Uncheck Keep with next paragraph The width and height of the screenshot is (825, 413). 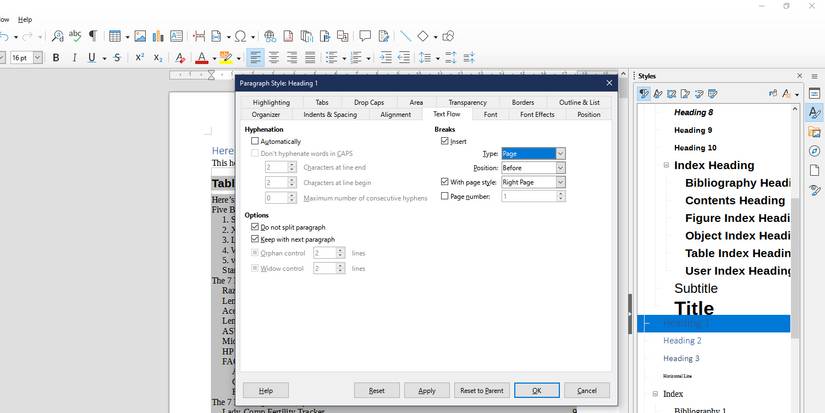coord(255,239)
